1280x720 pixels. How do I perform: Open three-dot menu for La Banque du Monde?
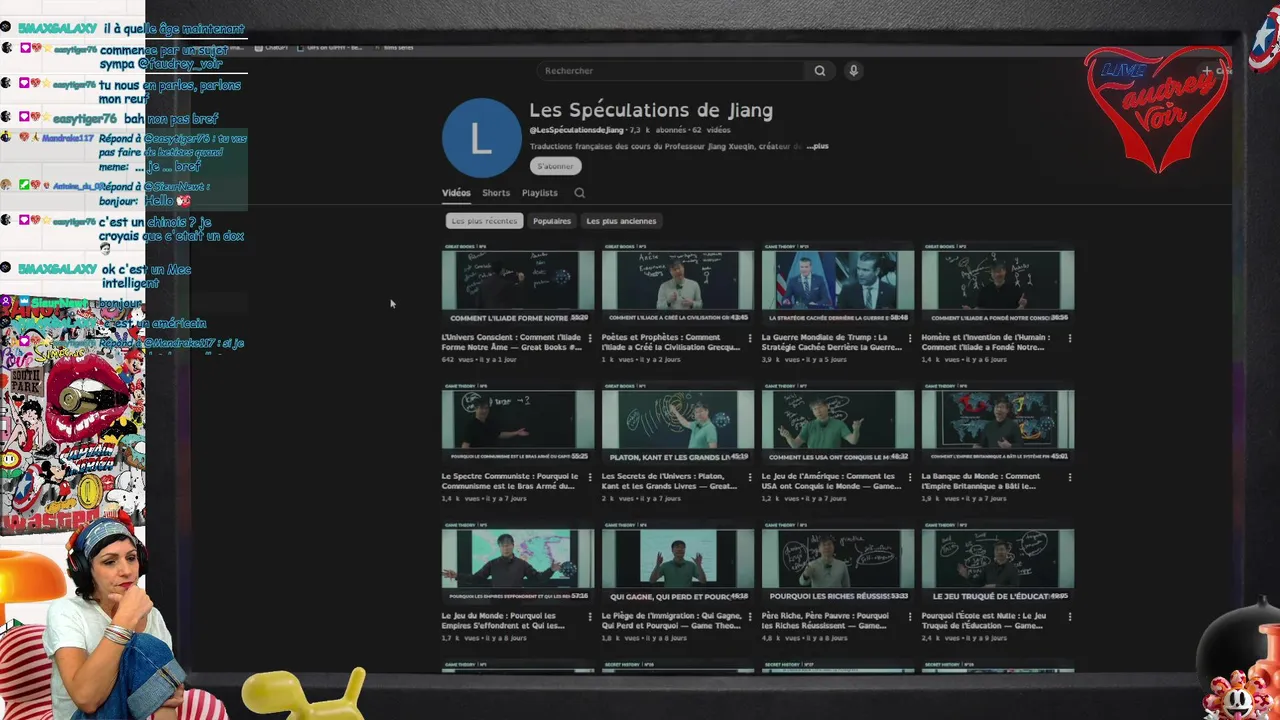[1069, 477]
